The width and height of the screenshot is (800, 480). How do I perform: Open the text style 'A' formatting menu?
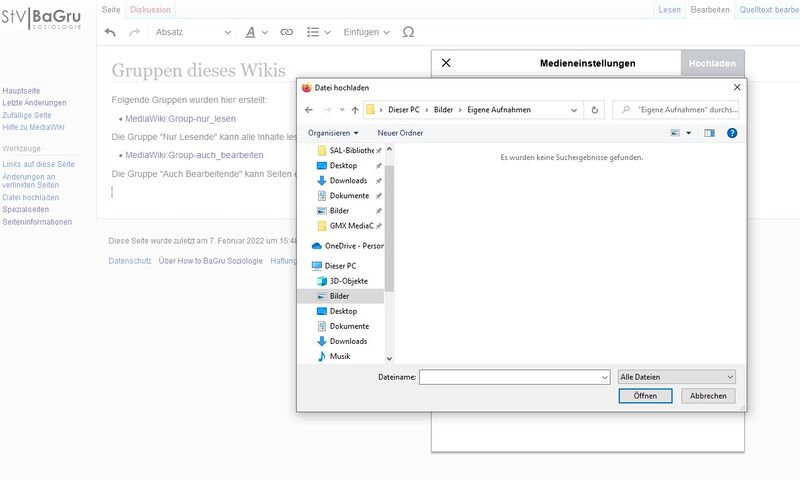[x=256, y=32]
